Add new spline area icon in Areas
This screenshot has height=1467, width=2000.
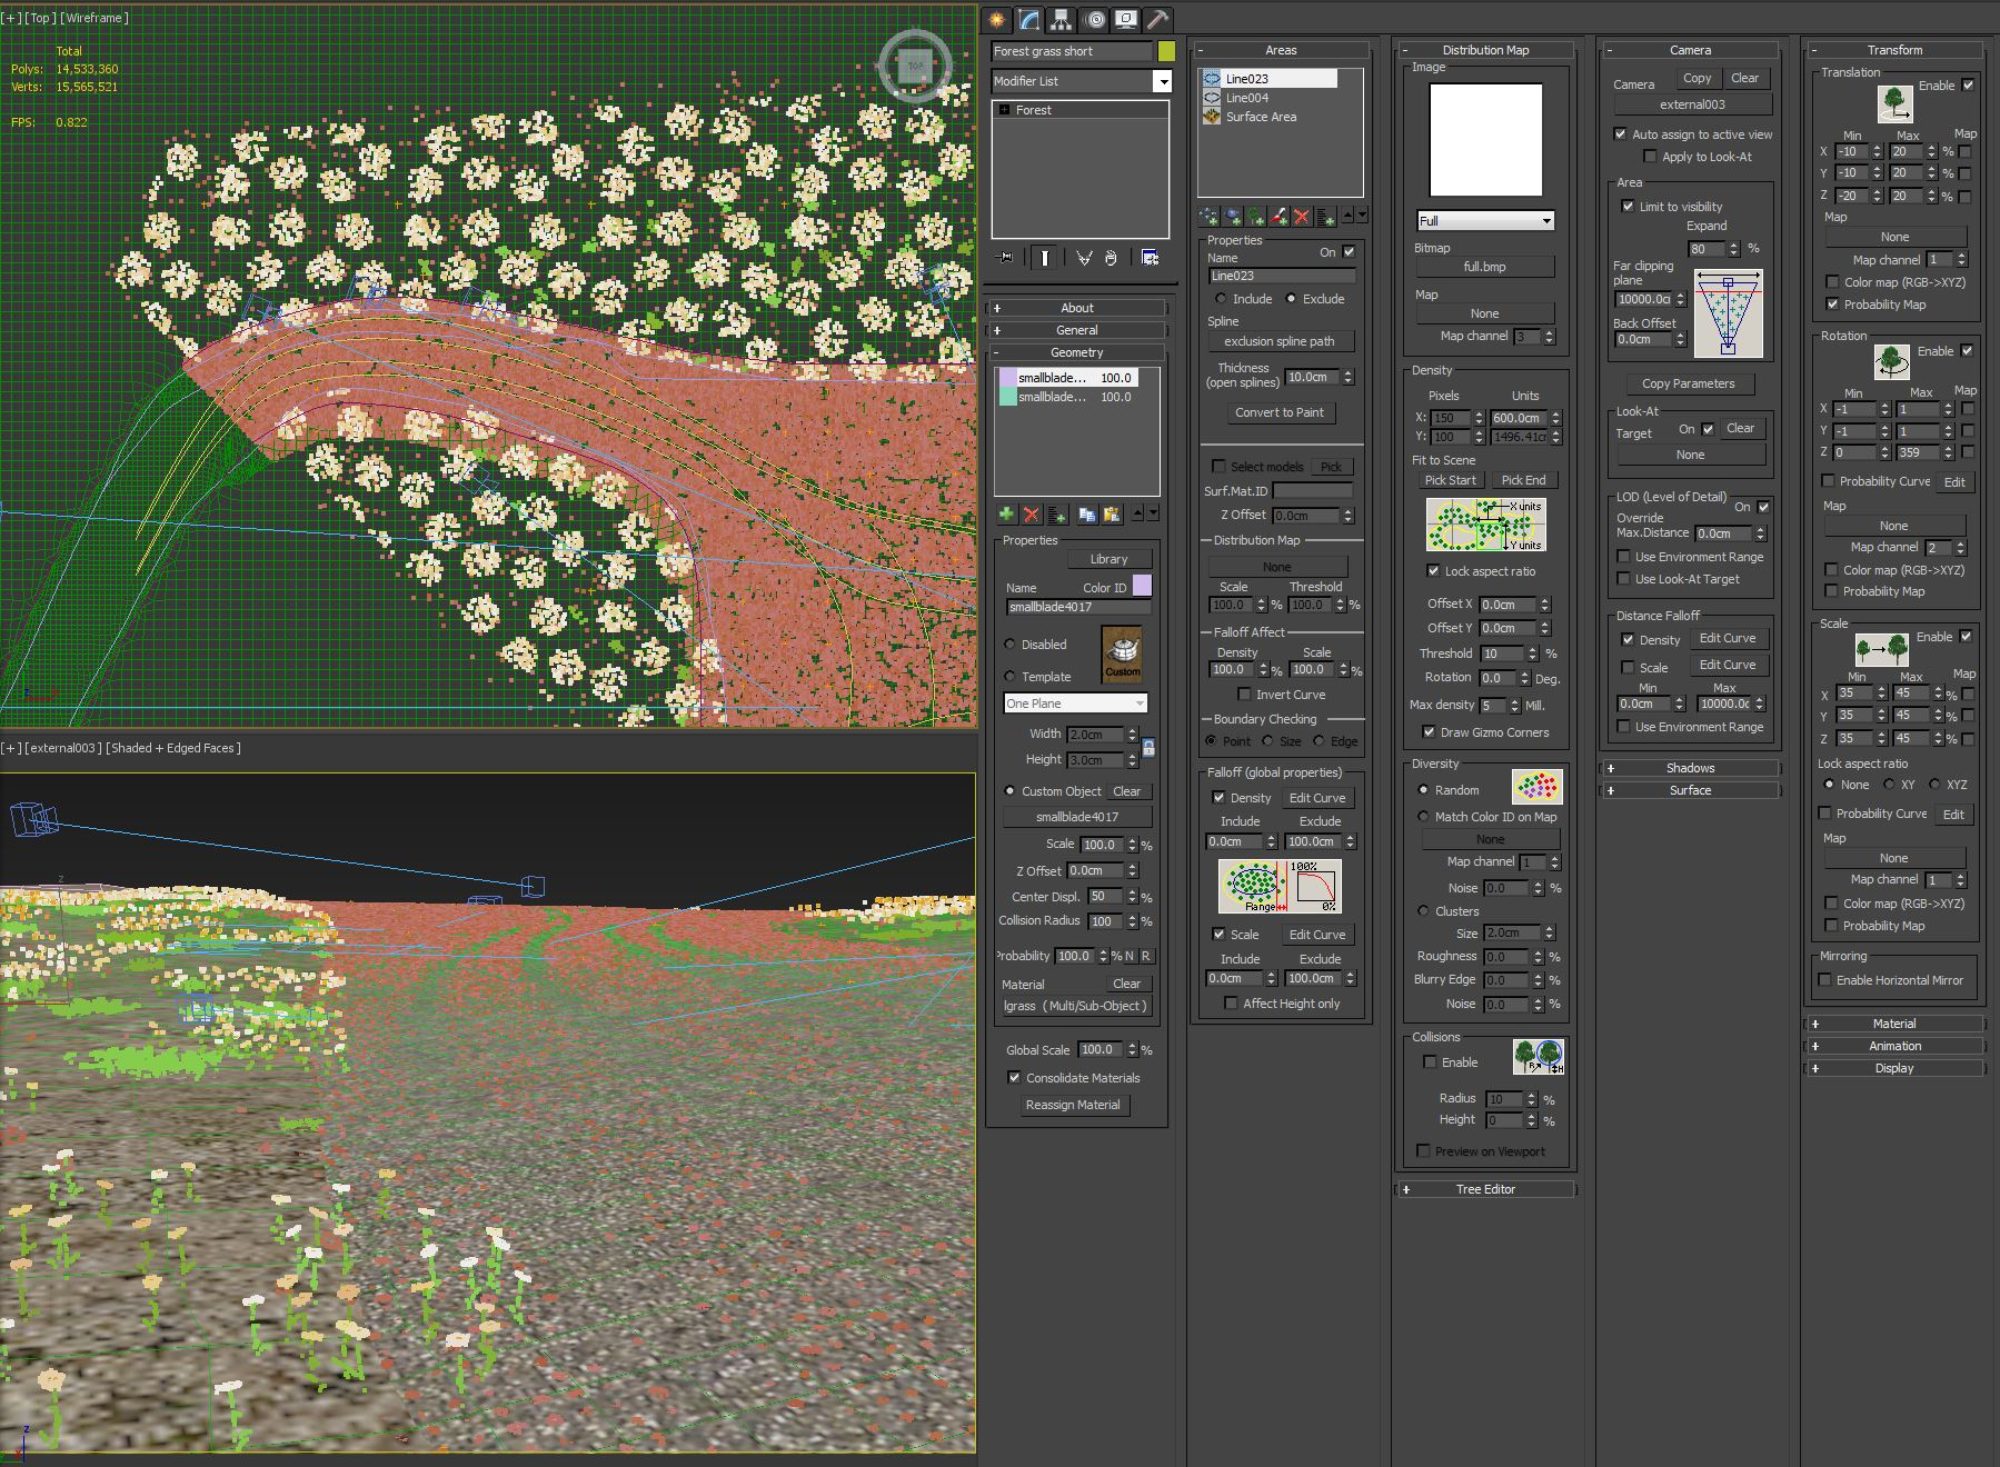tap(1210, 216)
